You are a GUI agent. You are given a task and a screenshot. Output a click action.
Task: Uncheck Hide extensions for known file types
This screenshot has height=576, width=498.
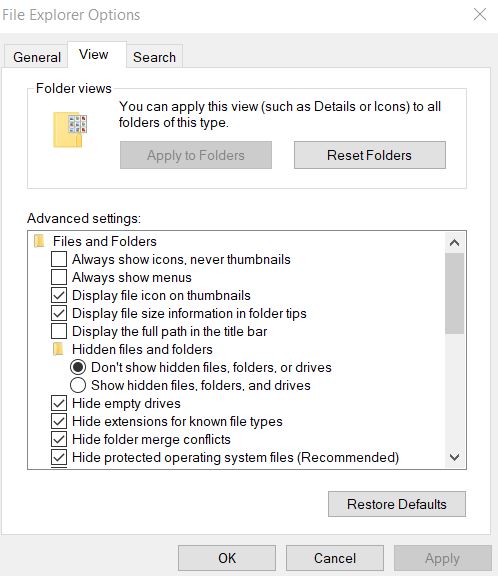point(59,421)
